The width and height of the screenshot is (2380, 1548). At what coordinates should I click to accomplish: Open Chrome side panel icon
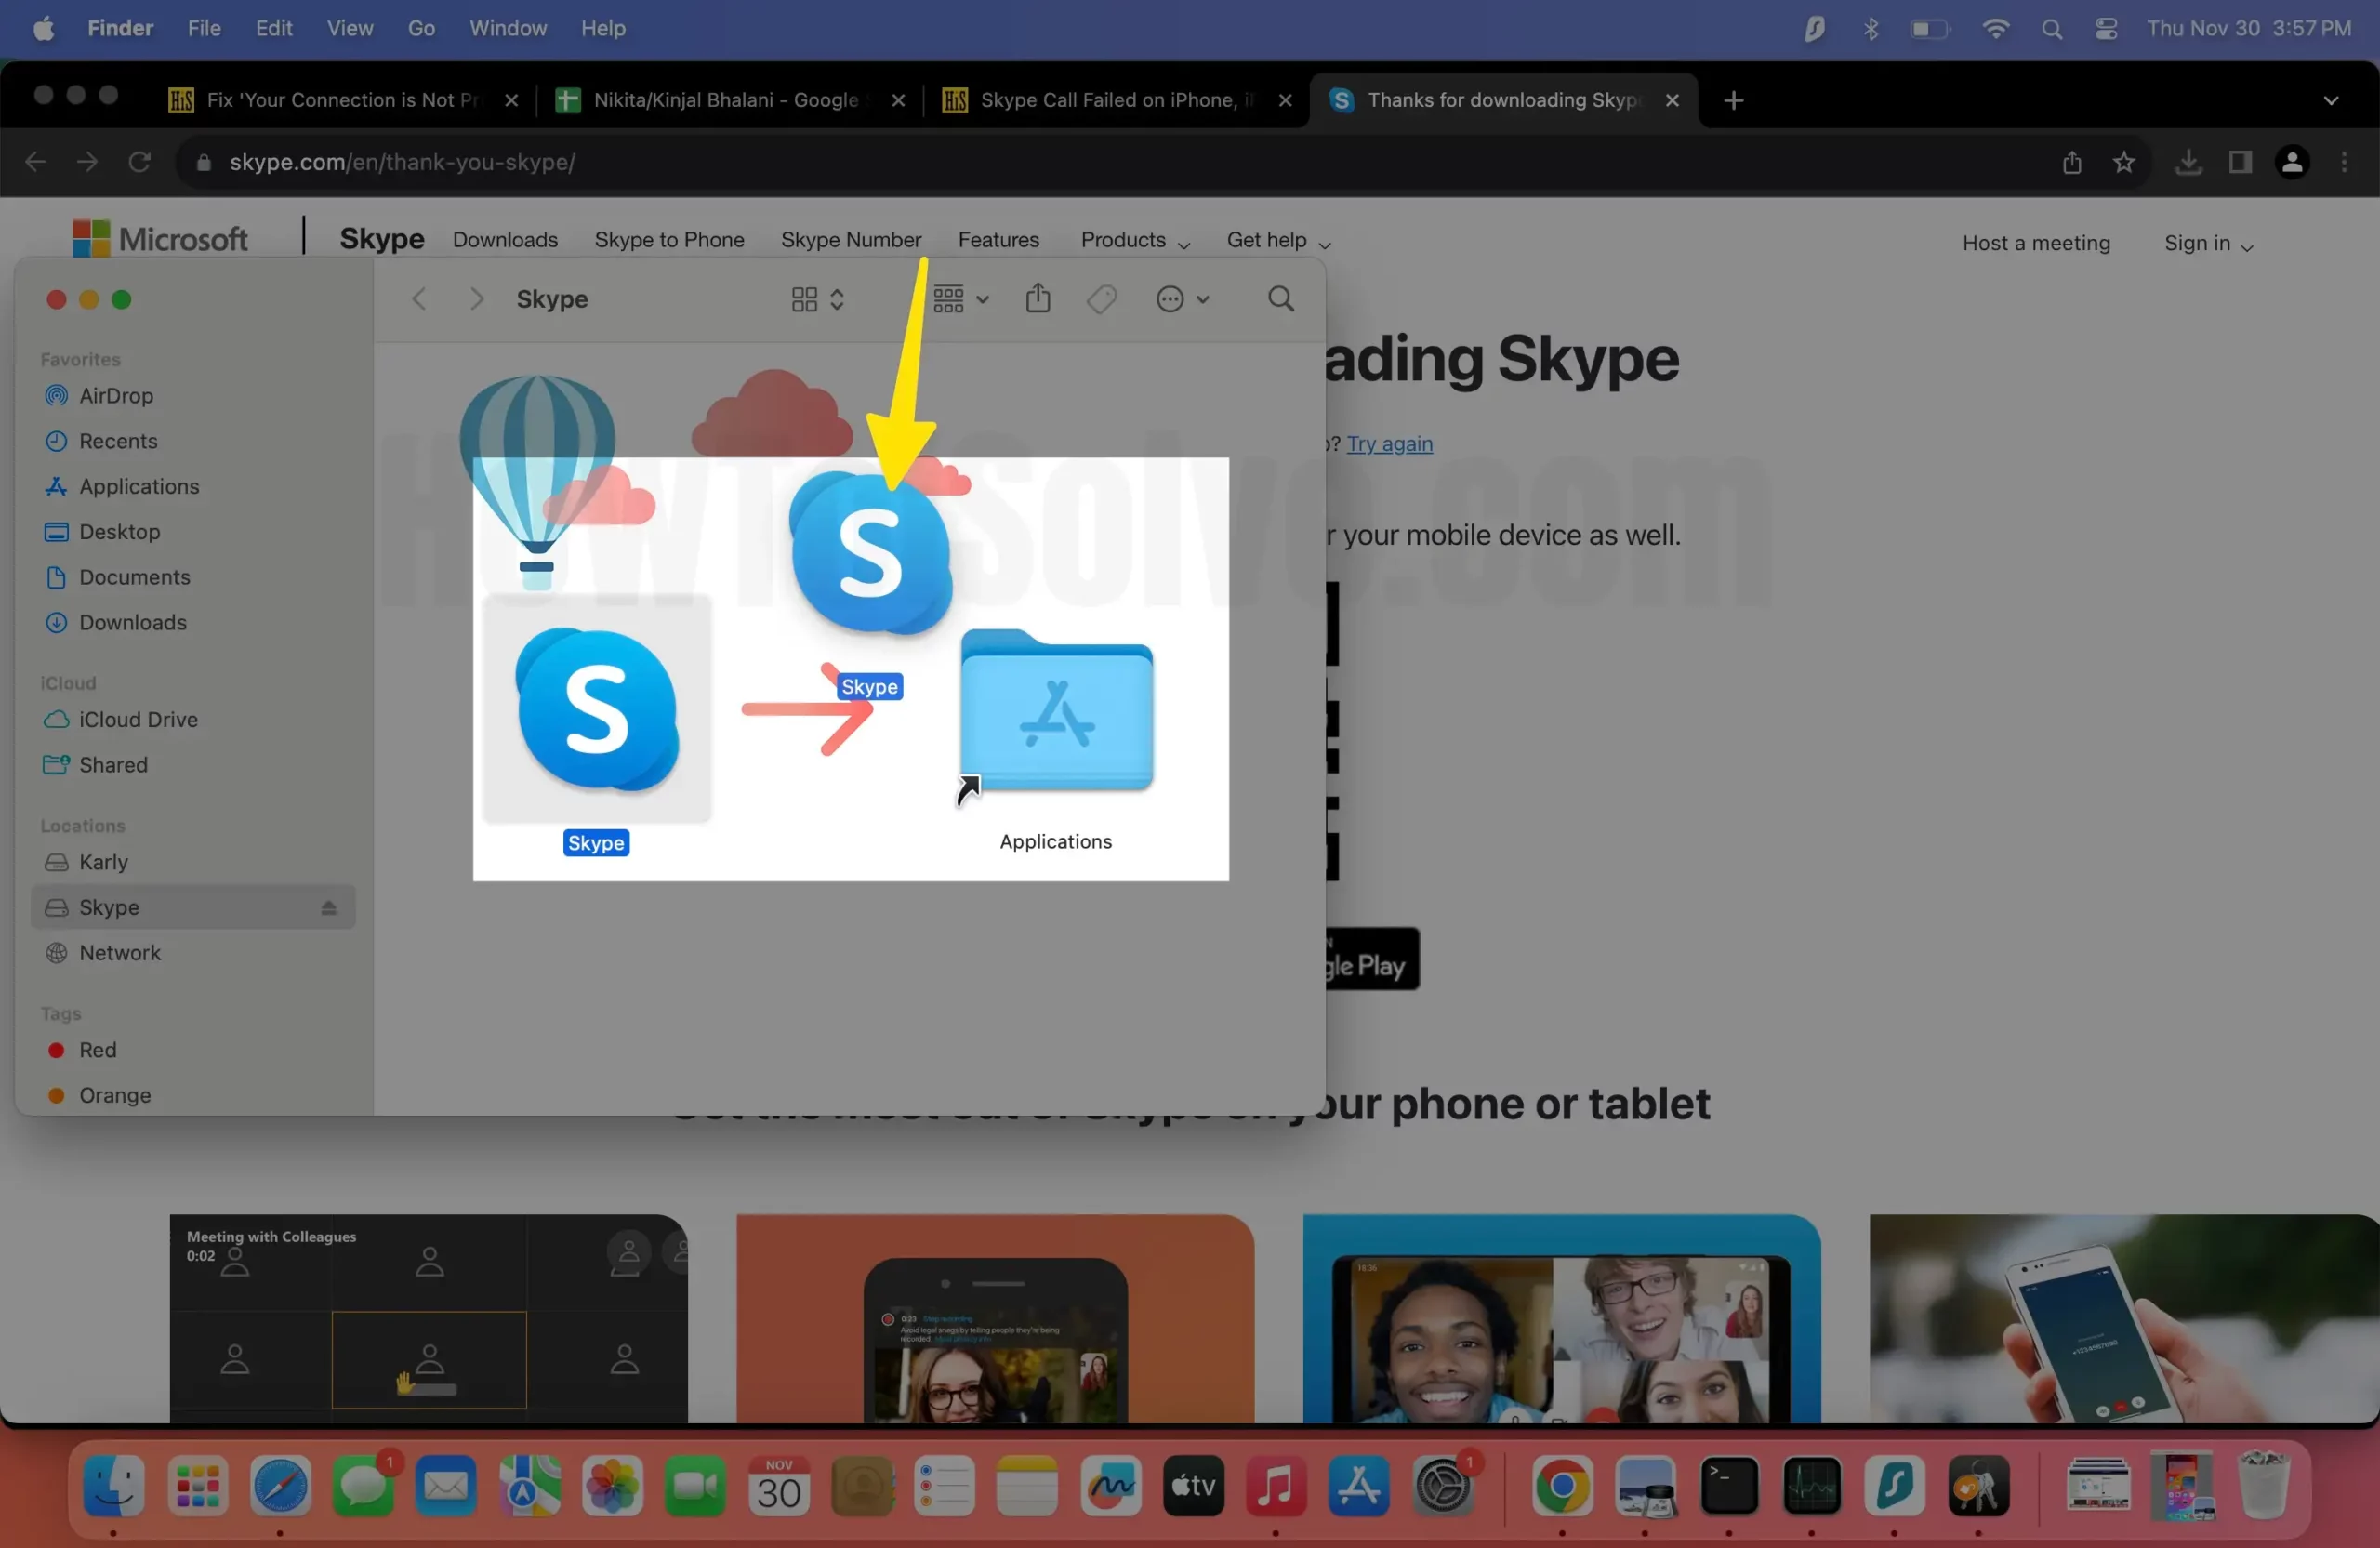pos(2240,162)
